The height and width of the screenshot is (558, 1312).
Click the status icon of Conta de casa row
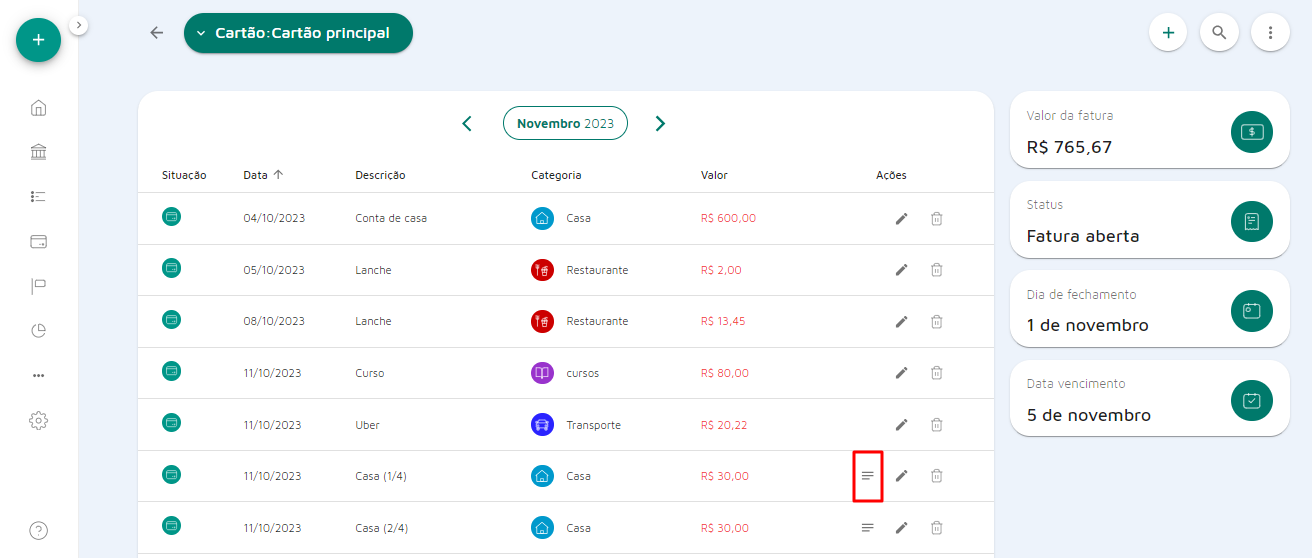tap(172, 216)
